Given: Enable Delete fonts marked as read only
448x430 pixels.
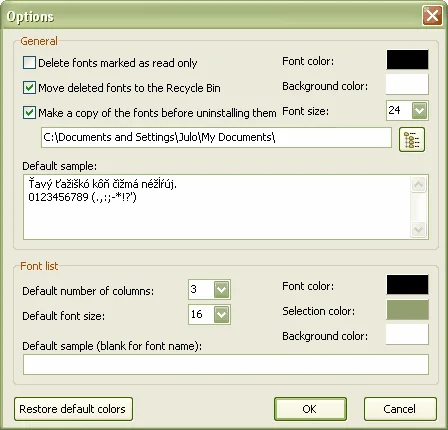Looking at the screenshot, I should coord(29,63).
